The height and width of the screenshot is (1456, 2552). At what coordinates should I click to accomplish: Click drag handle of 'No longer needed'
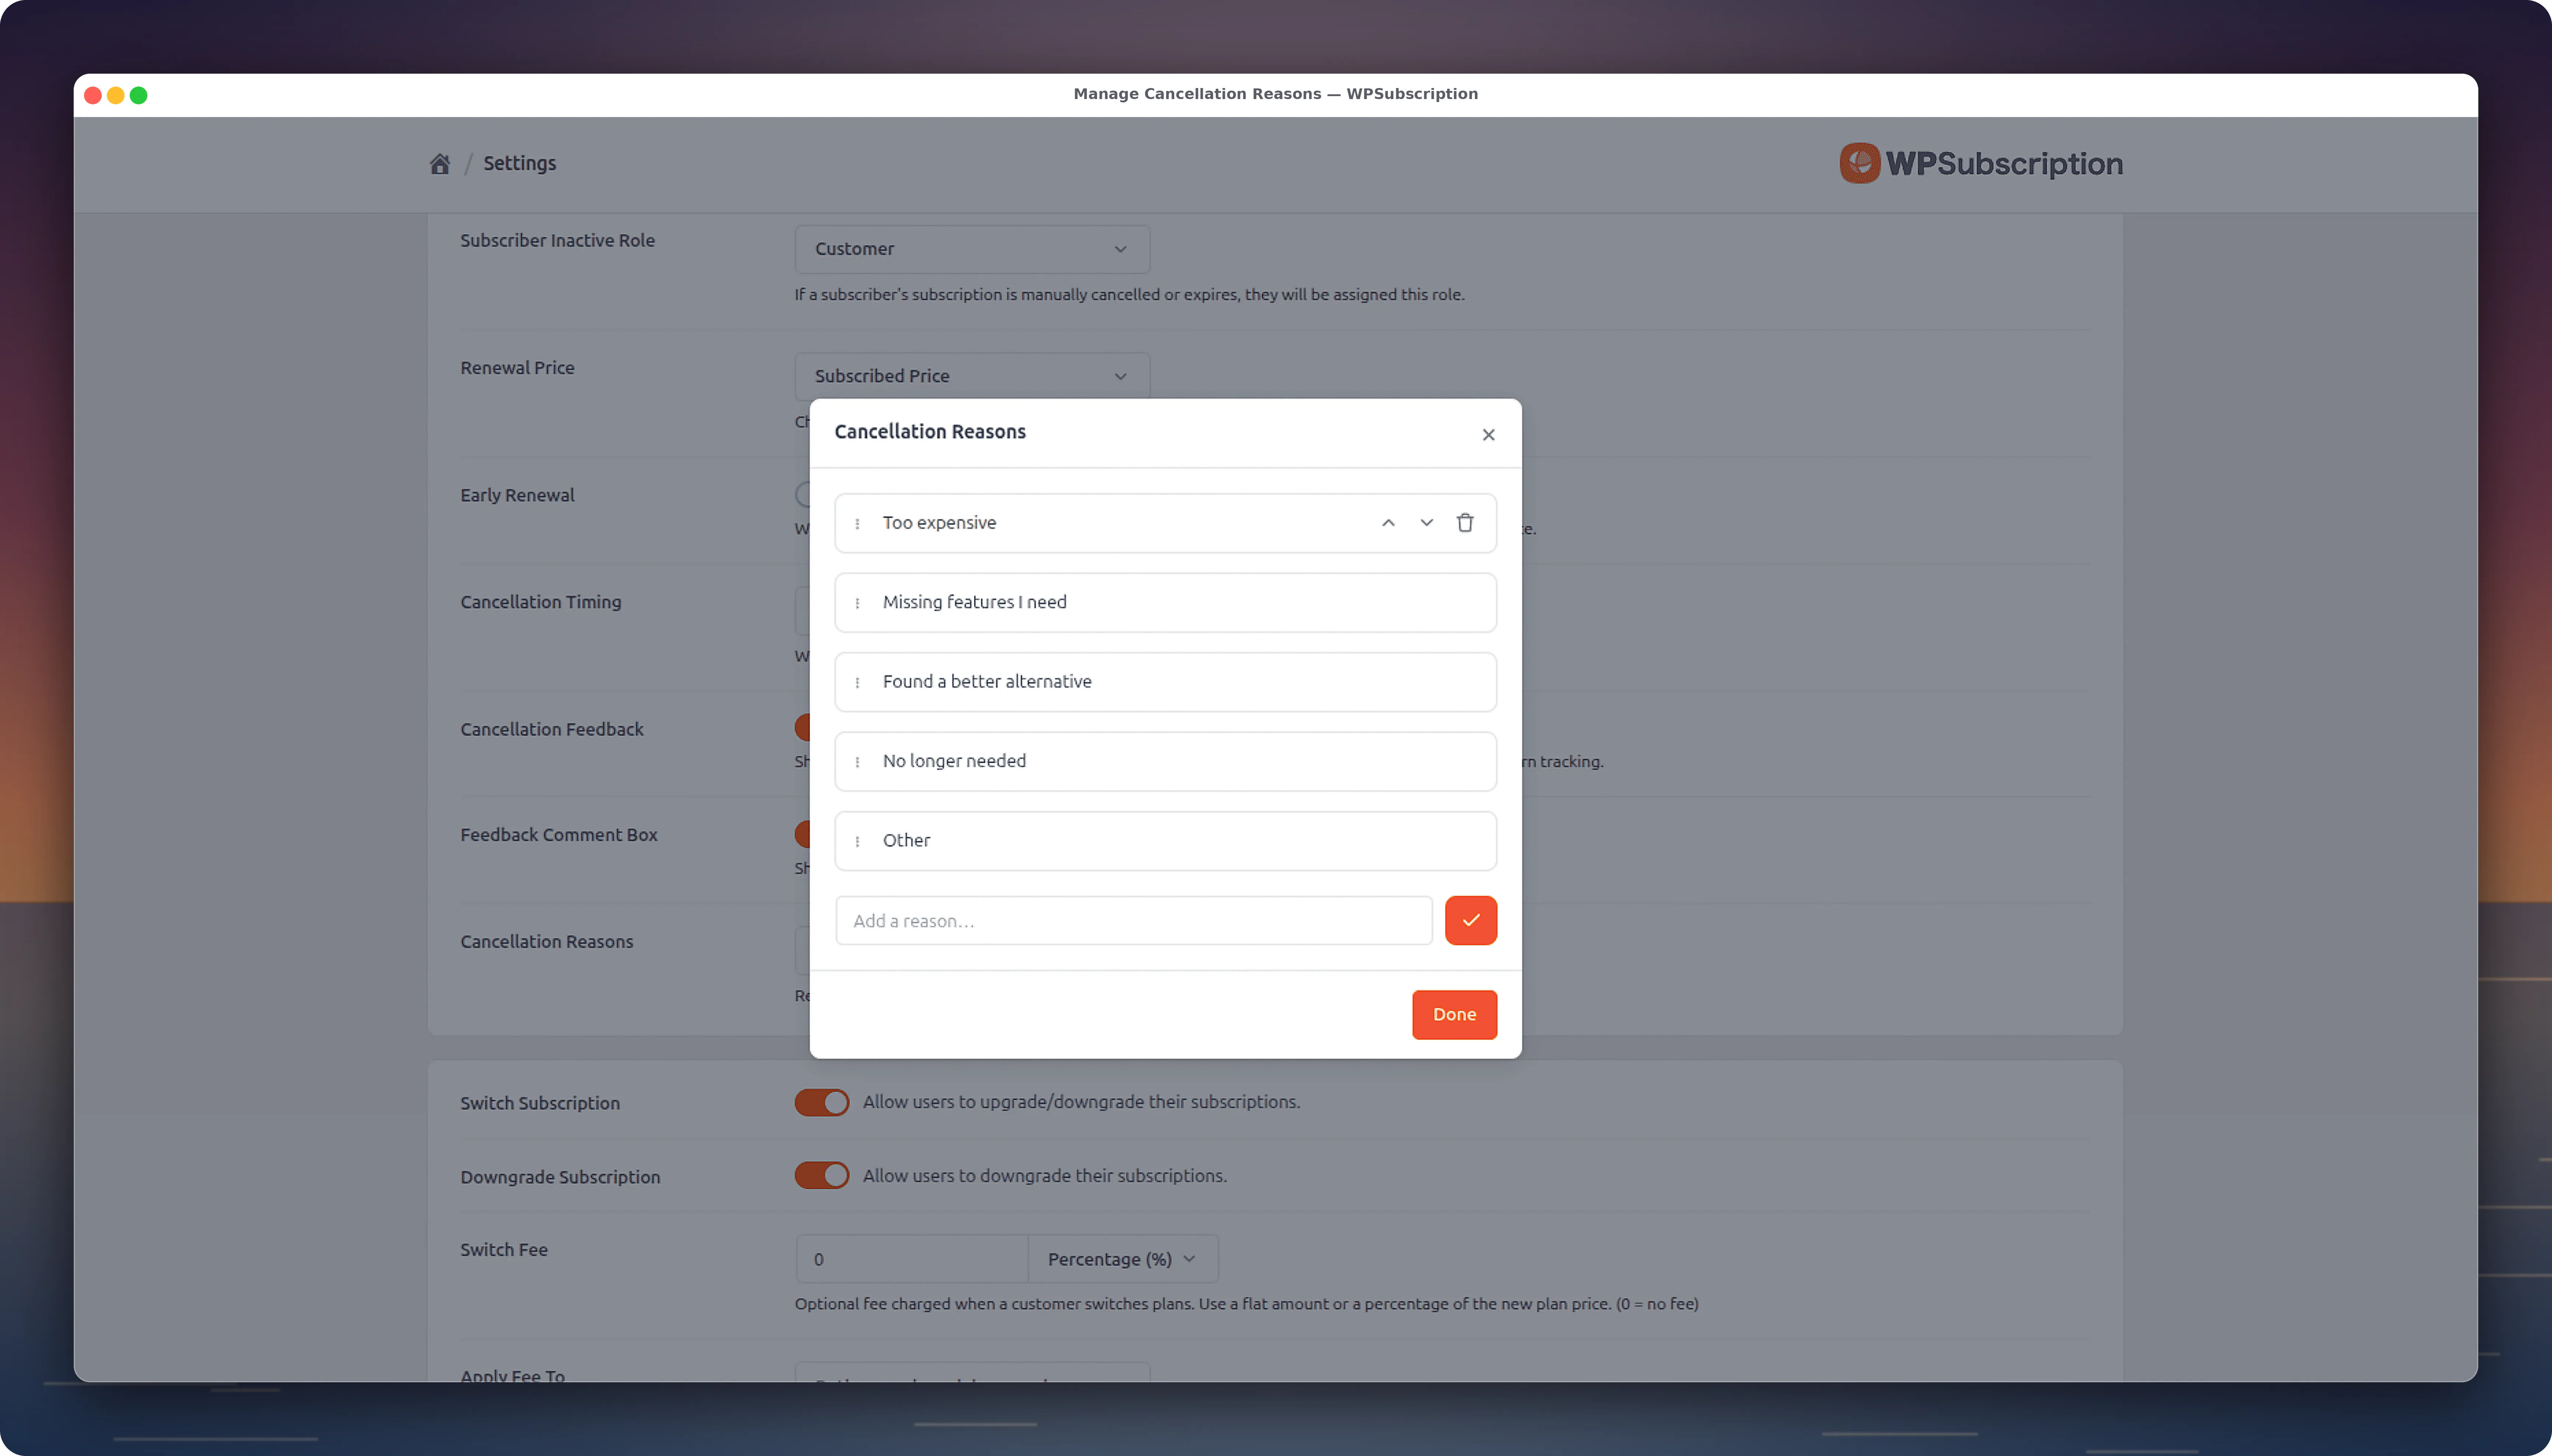pyautogui.click(x=857, y=762)
